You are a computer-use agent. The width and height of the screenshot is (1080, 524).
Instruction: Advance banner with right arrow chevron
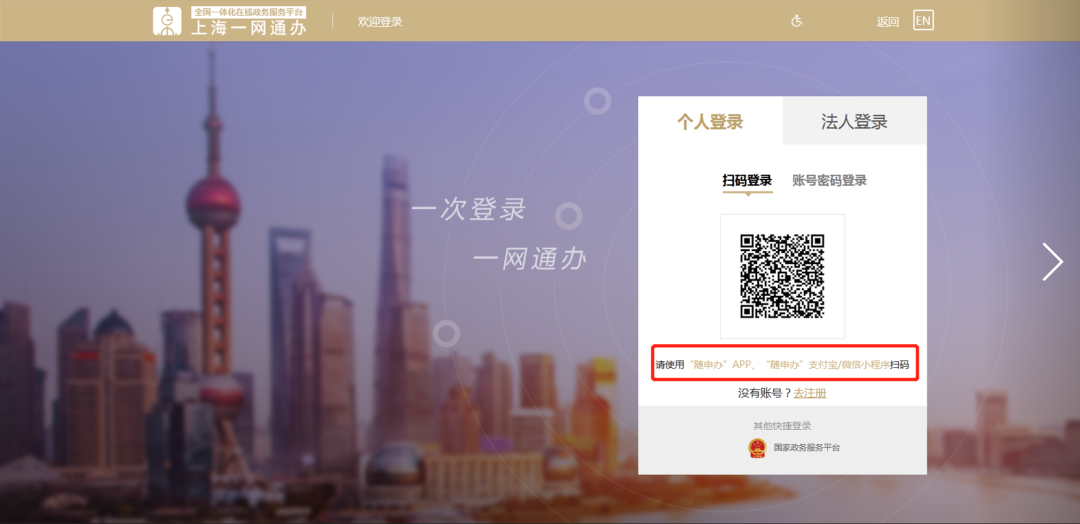(x=1052, y=262)
